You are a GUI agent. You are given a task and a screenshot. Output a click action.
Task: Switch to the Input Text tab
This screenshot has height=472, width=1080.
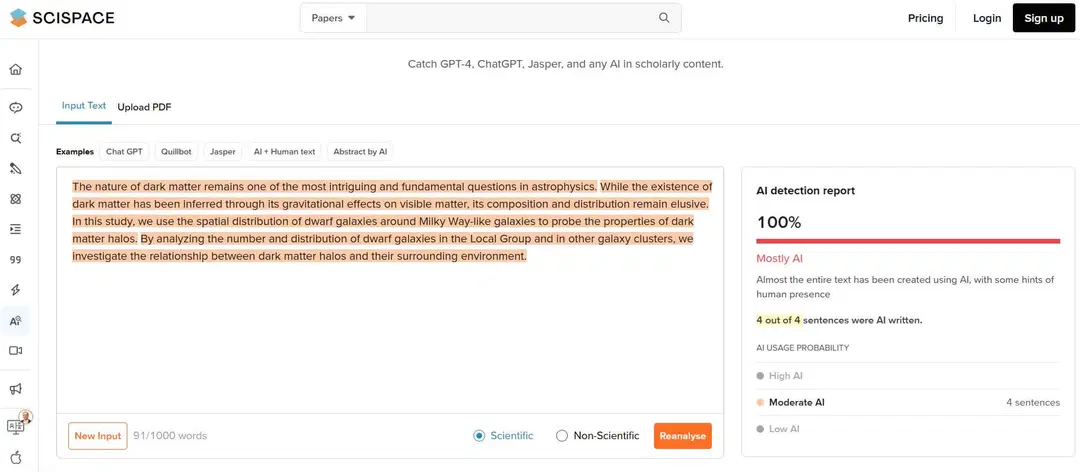pyautogui.click(x=83, y=106)
